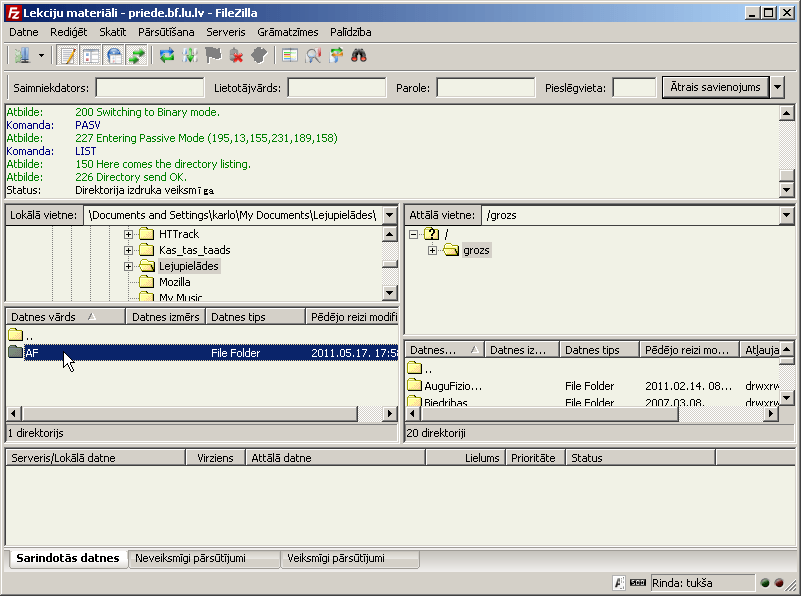Click message log scroll down arrow
Image resolution: width=801 pixels, height=596 pixels.
(787, 190)
